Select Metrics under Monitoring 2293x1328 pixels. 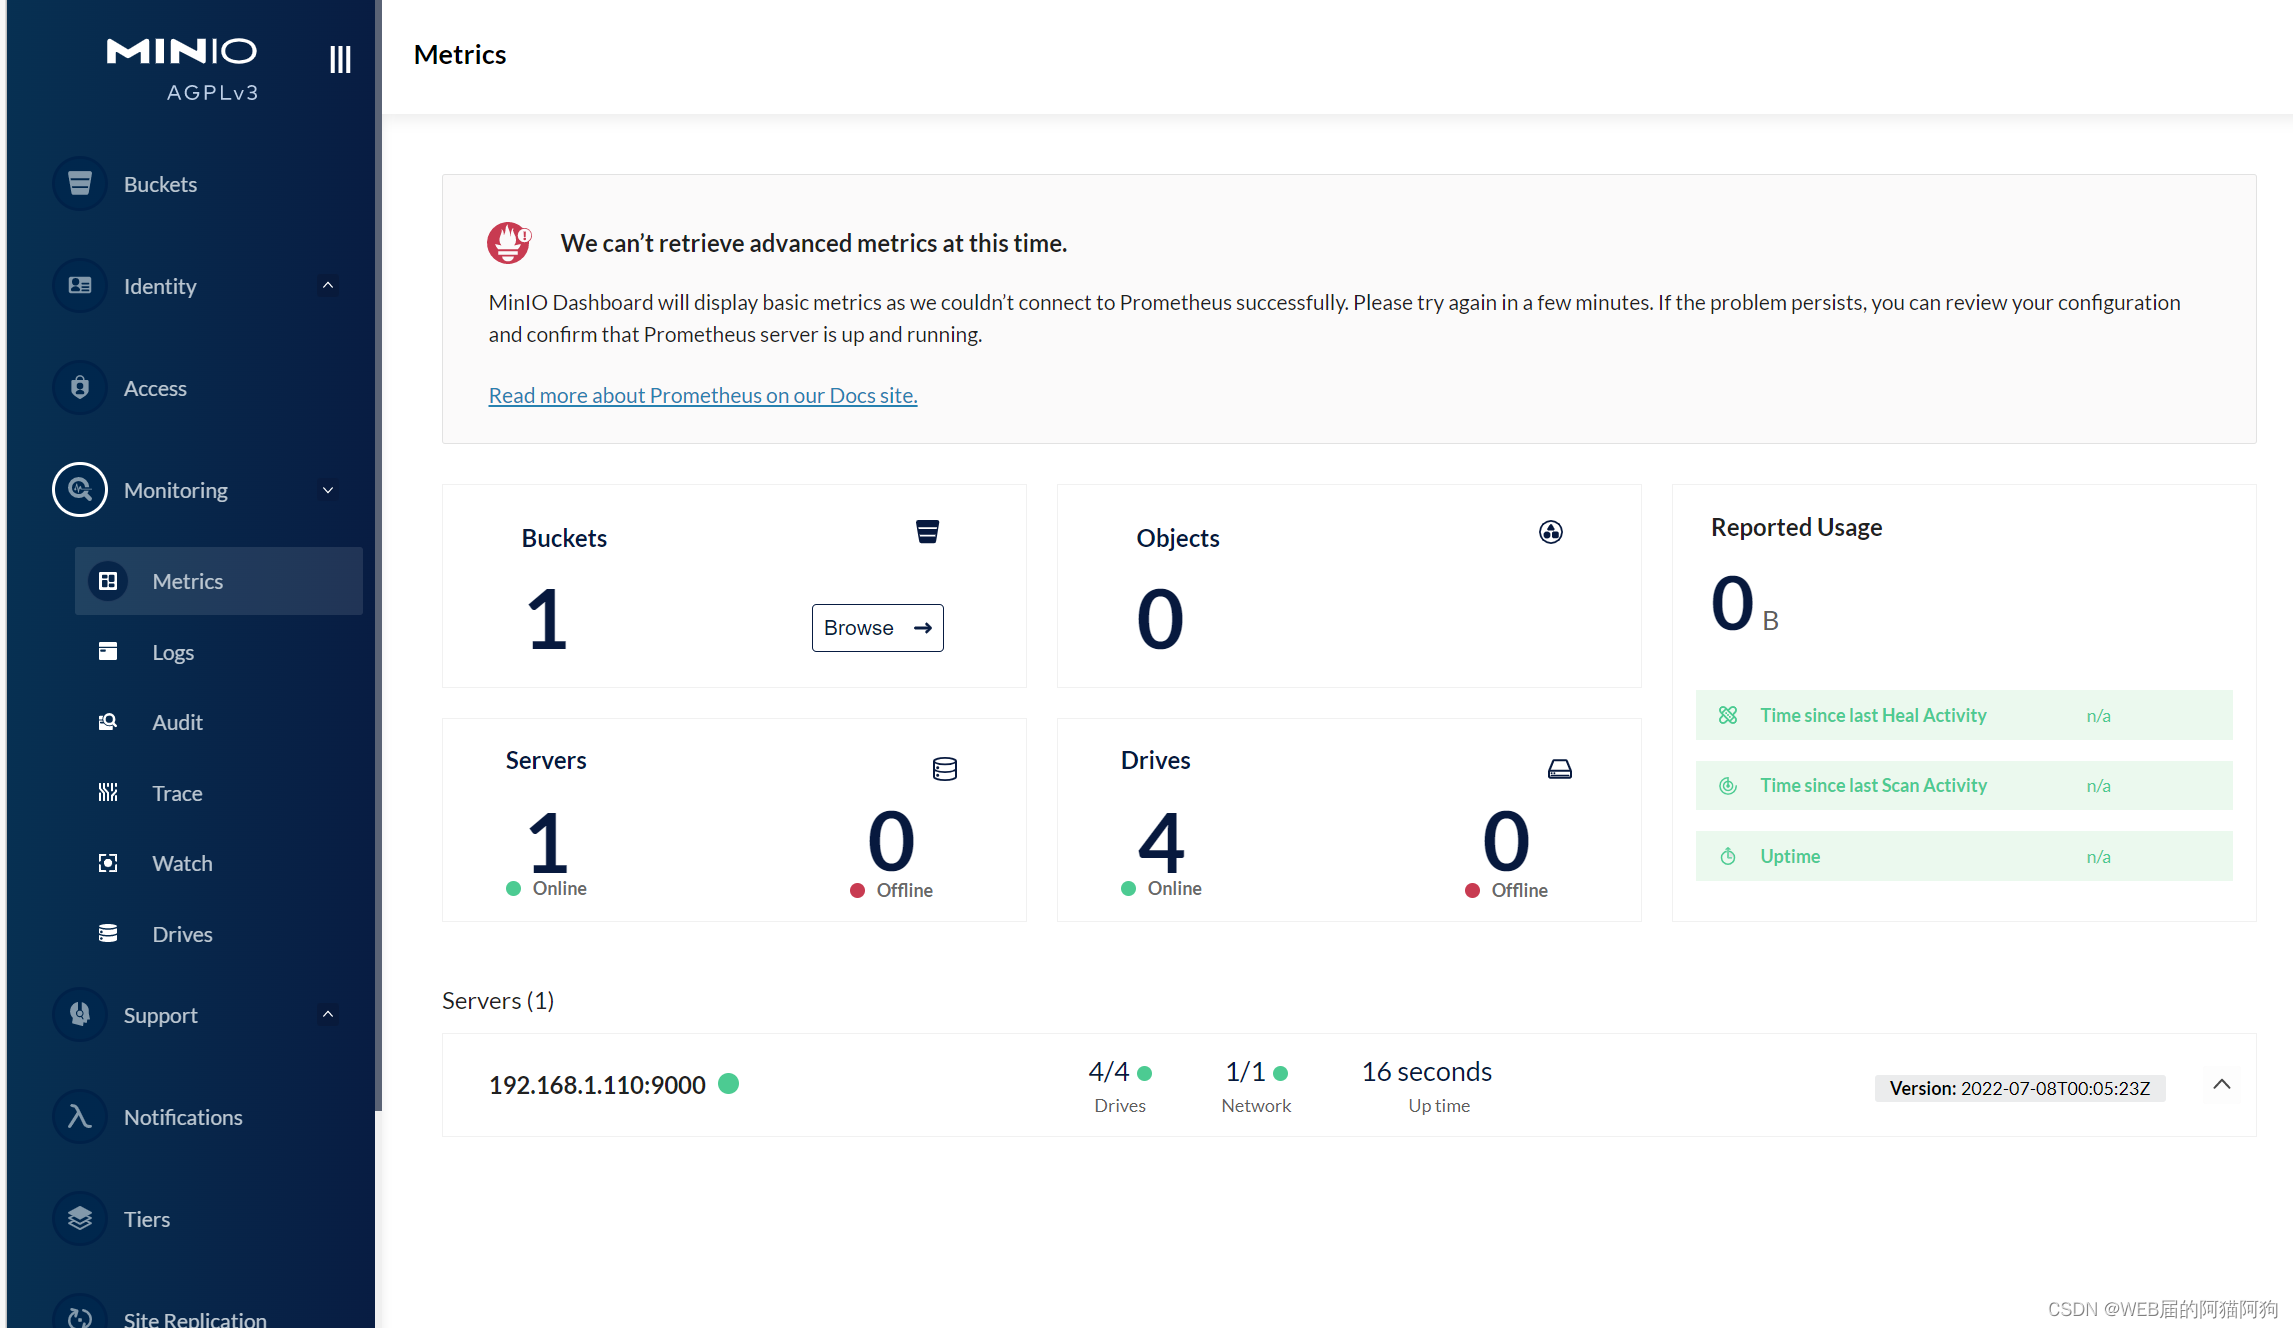[x=219, y=581]
